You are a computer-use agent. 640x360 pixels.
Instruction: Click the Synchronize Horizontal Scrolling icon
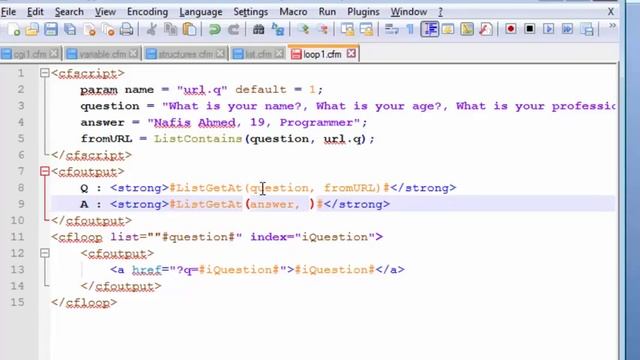coord(367,29)
